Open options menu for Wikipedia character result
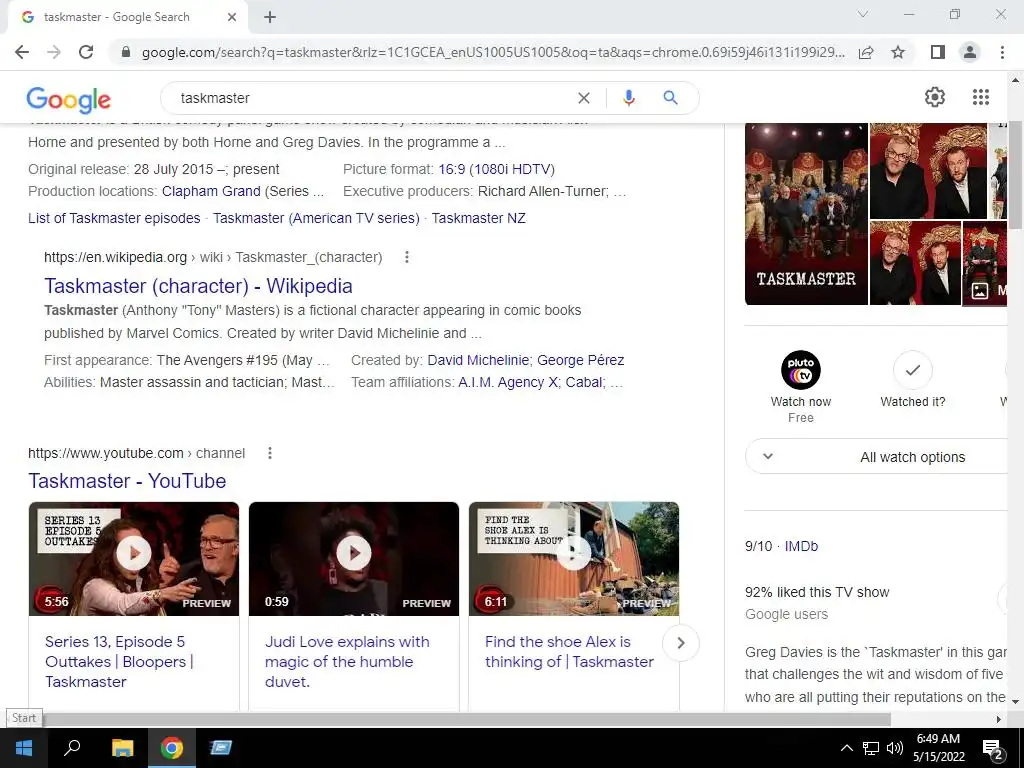The image size is (1024, 768). (x=407, y=257)
